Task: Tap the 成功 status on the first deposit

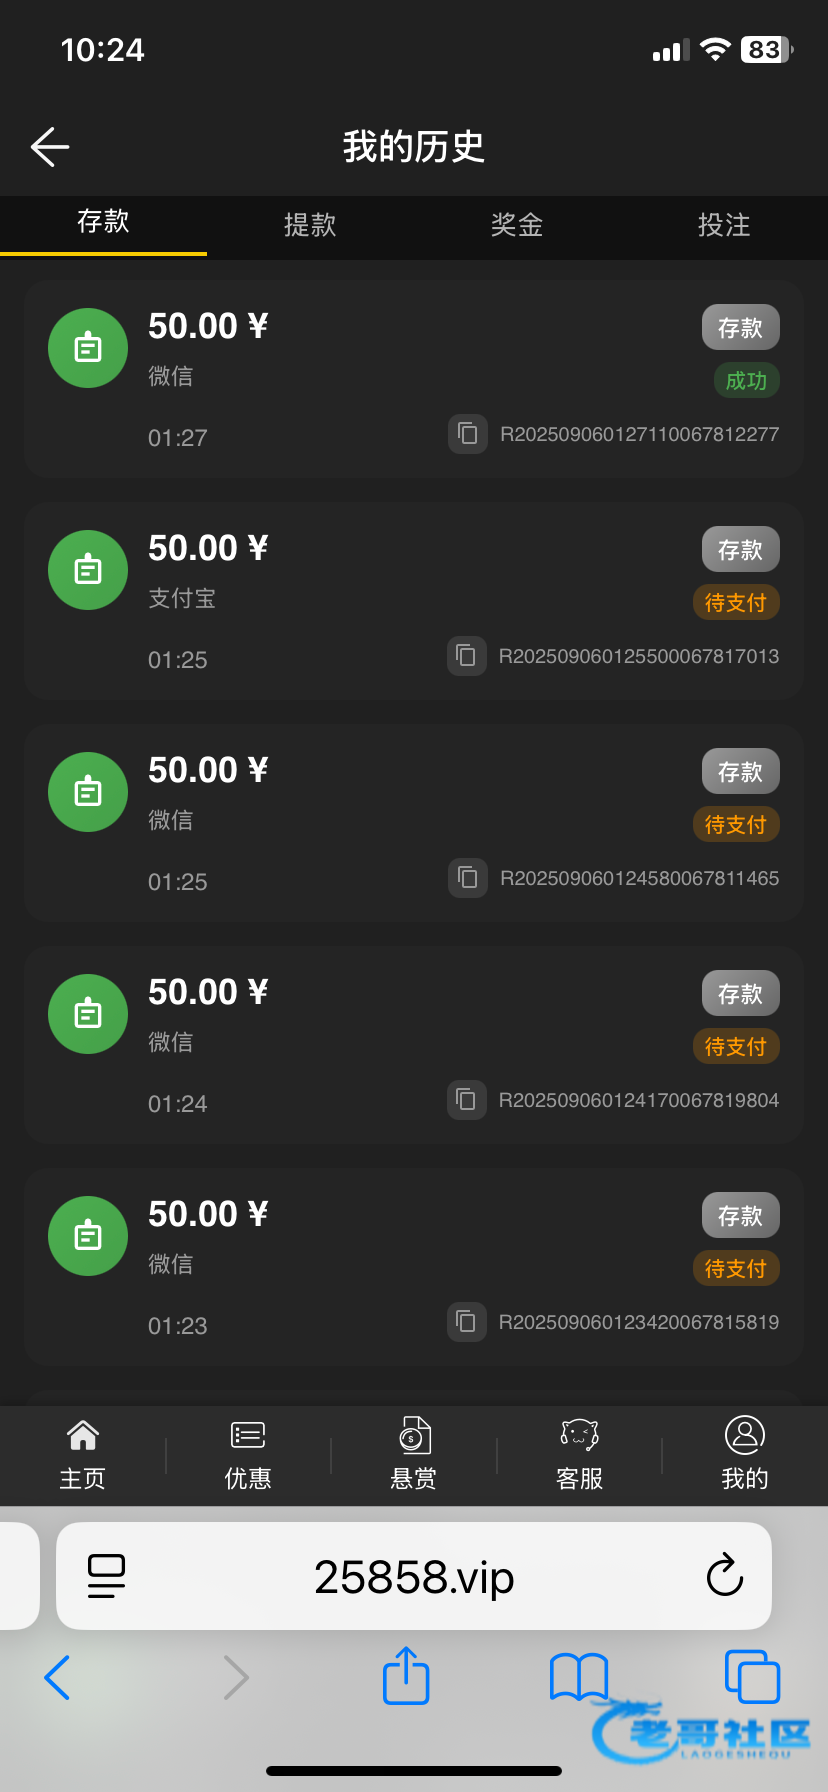Action: [746, 381]
